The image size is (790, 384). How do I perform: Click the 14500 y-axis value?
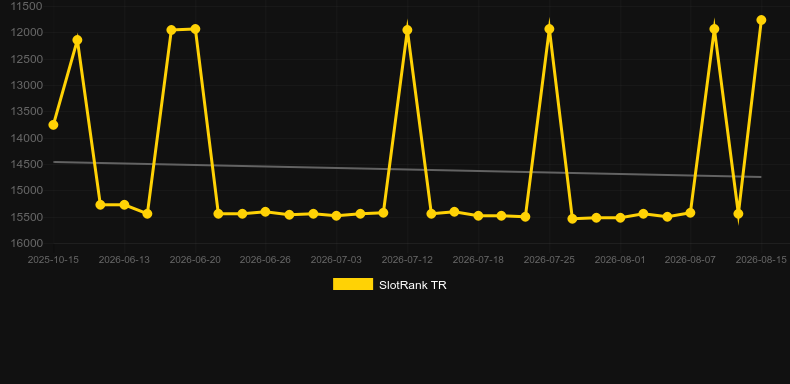[27, 164]
